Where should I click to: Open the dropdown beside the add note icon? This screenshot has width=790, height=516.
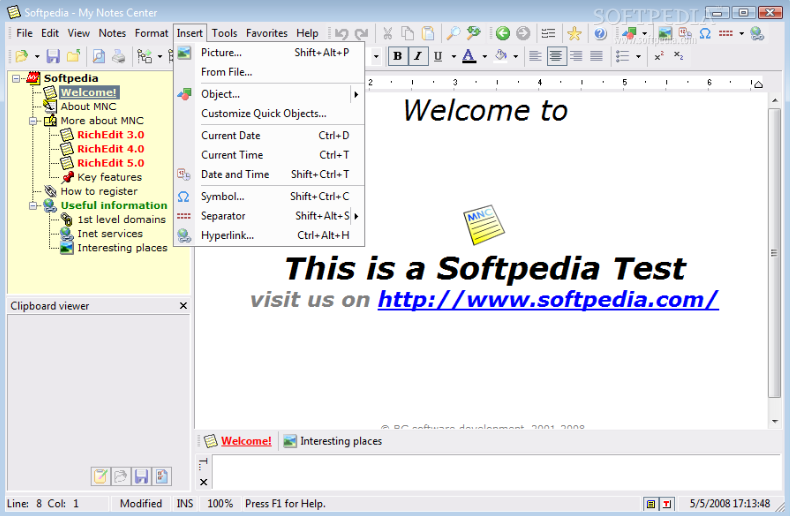[x=160, y=56]
